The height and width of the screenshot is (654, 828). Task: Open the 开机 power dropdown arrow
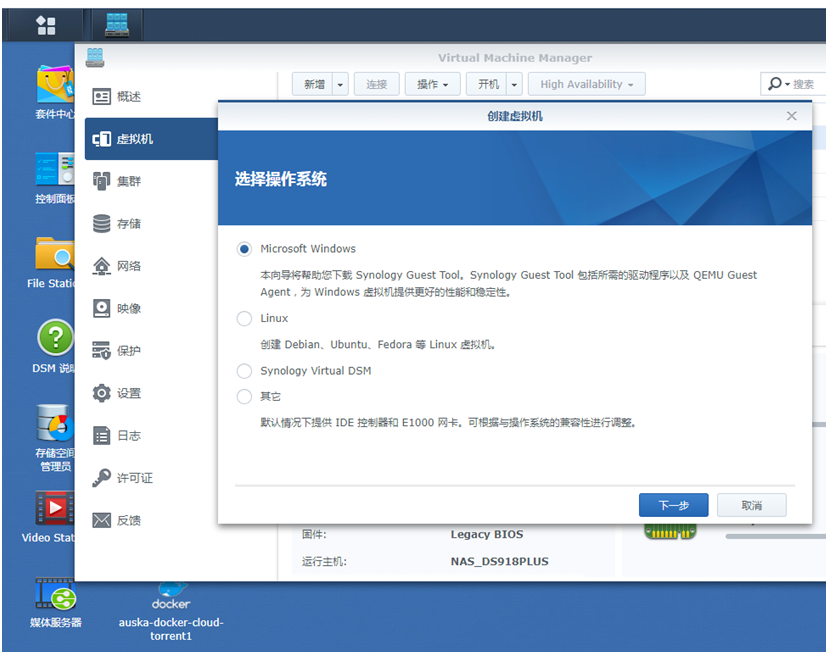pyautogui.click(x=512, y=84)
